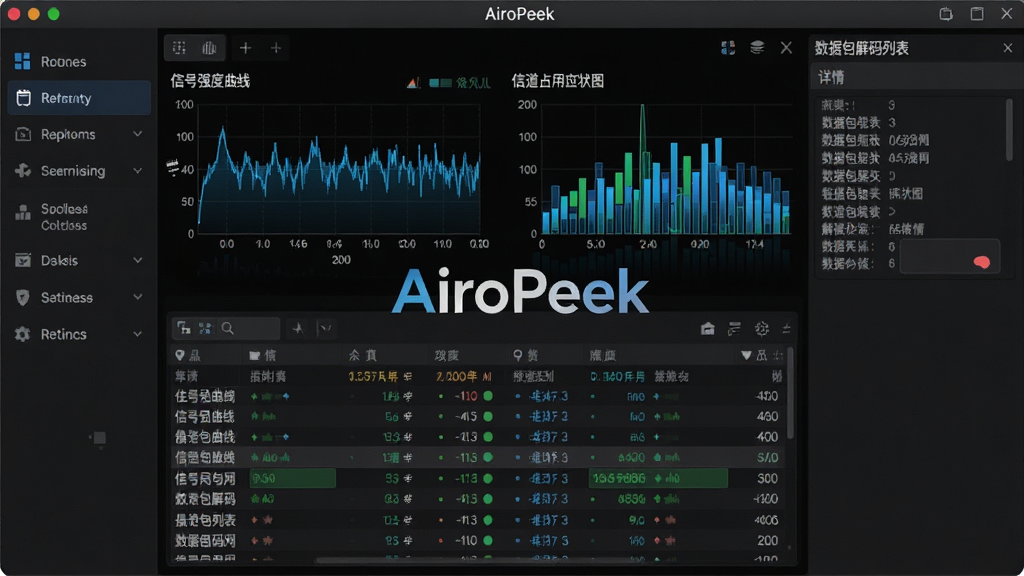Select the bar chart view icon in top toolbar
1024x576 pixels.
tap(209, 48)
